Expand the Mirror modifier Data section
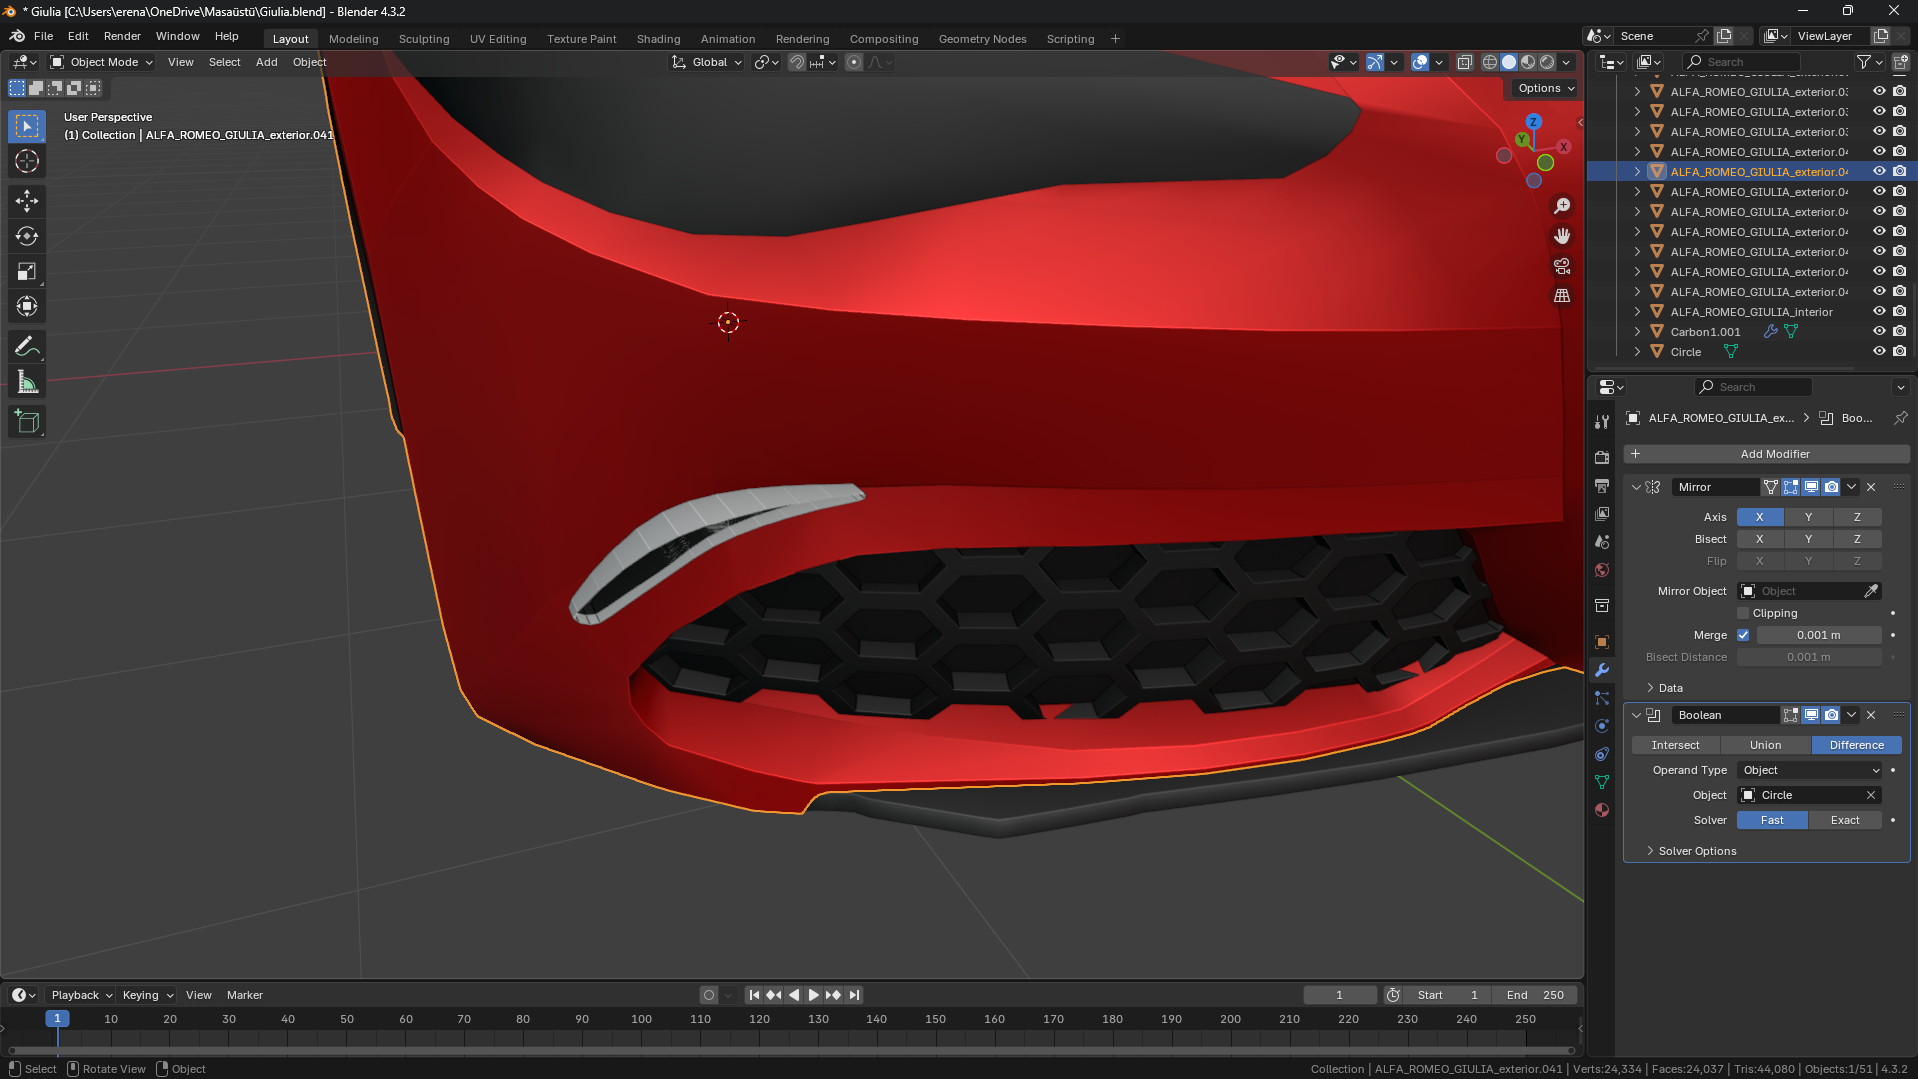This screenshot has width=1918, height=1079. (1664, 688)
